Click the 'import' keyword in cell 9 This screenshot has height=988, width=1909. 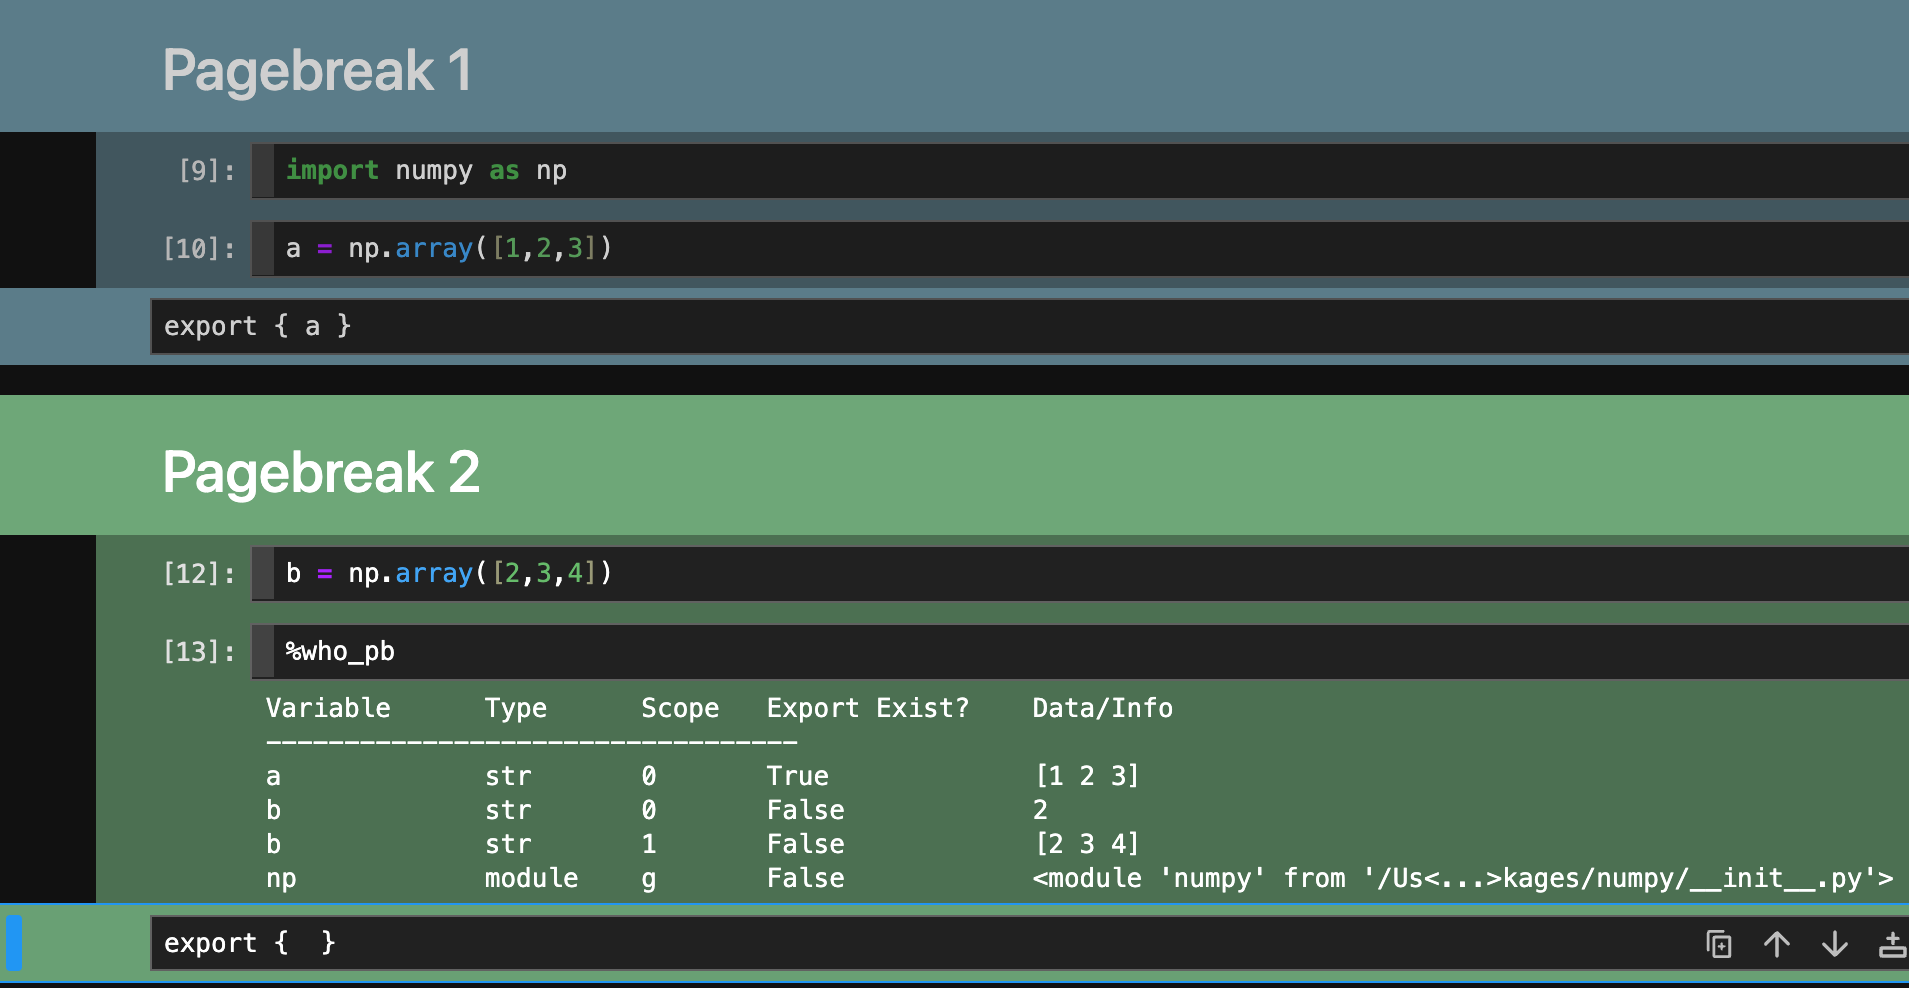pyautogui.click(x=332, y=171)
